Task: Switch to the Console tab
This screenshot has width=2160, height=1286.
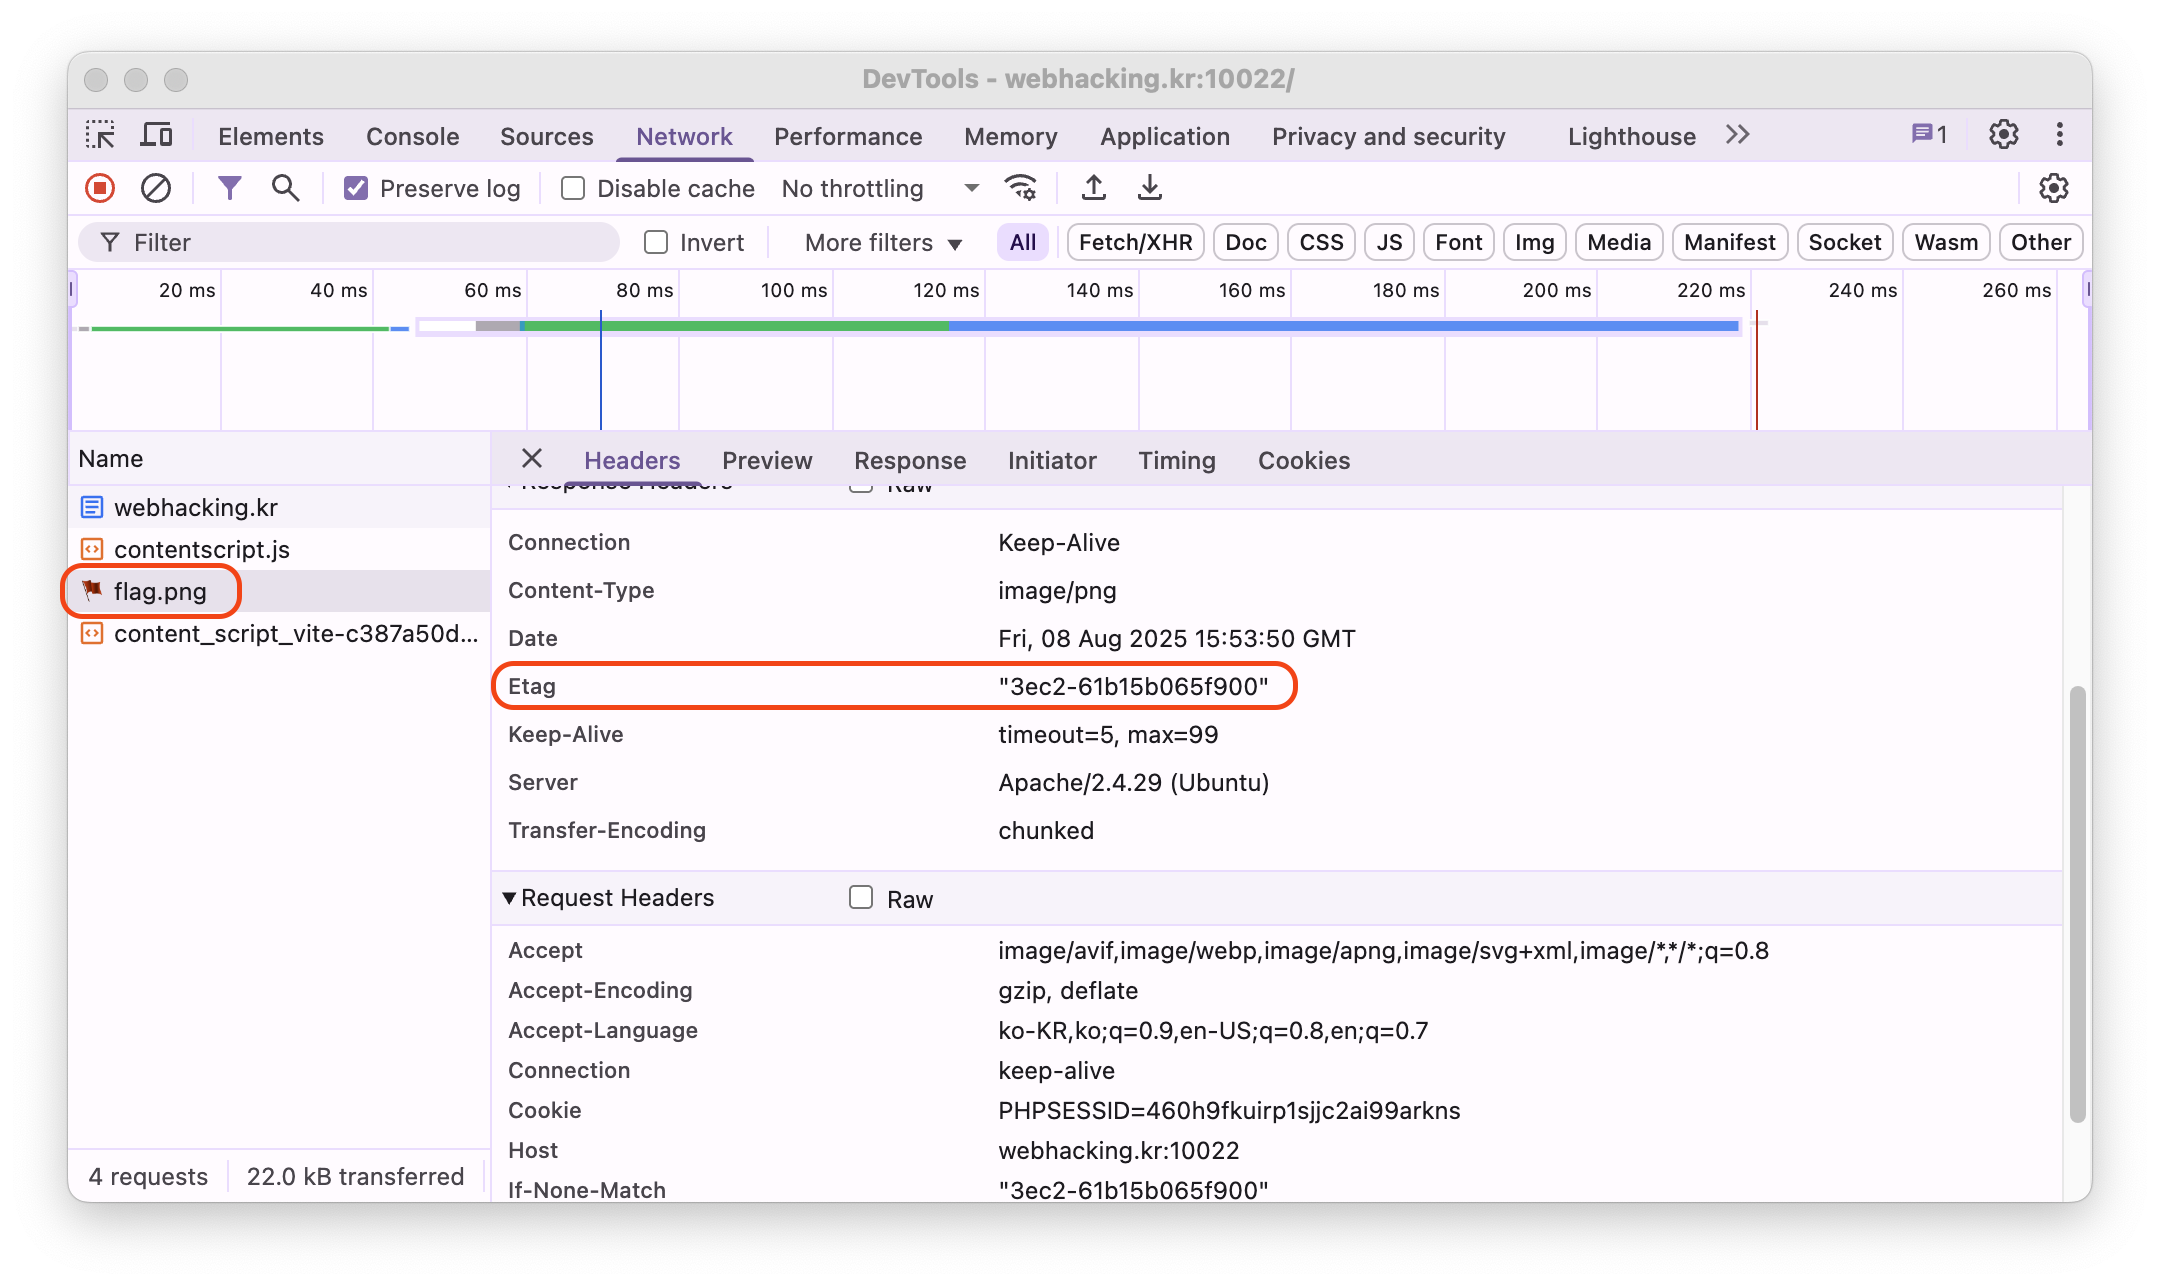Action: coord(412,136)
